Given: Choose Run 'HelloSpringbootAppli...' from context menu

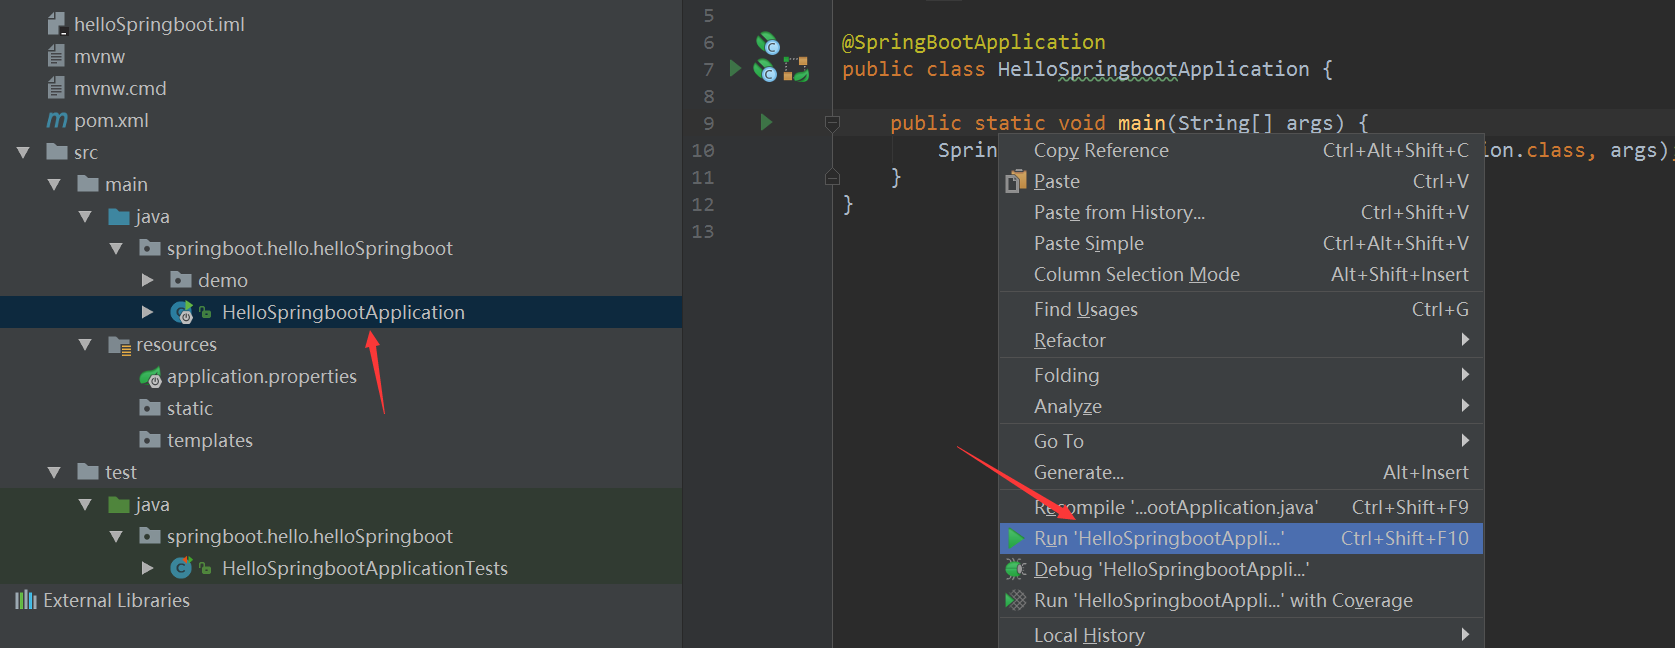Looking at the screenshot, I should [1159, 538].
